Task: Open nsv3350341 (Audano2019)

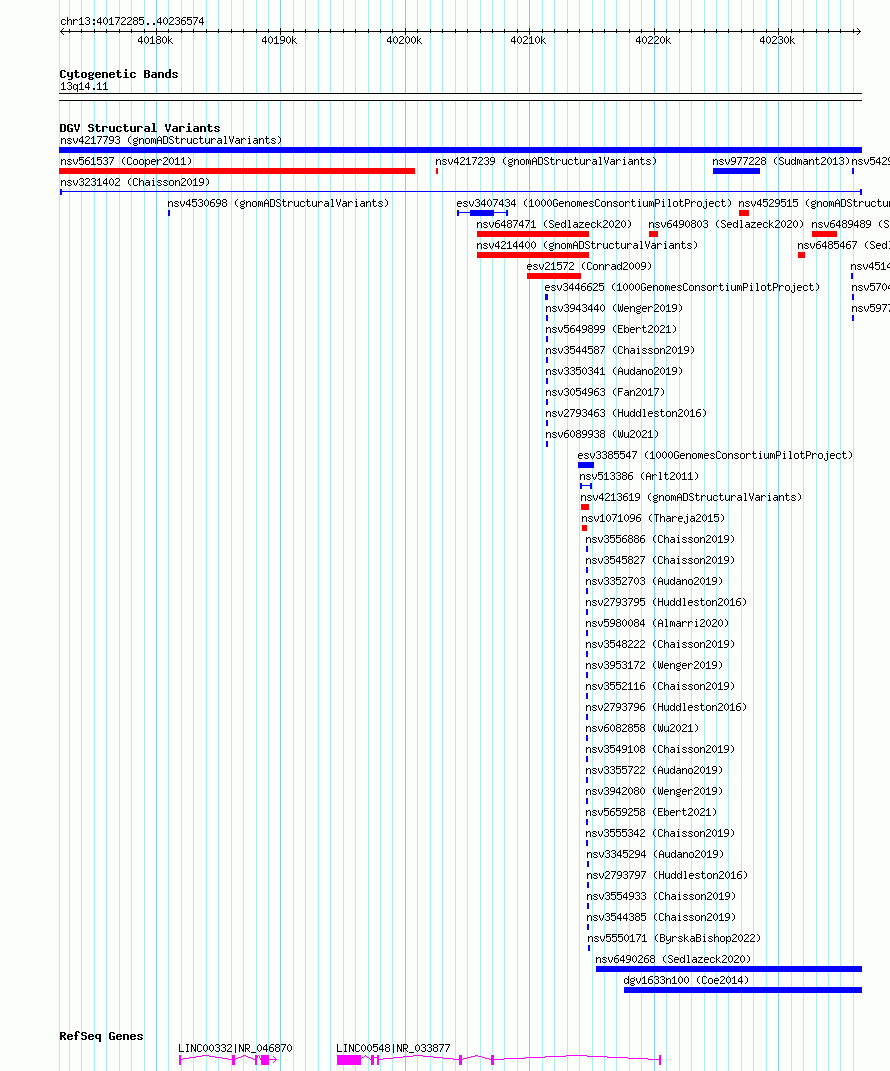Action: (613, 372)
